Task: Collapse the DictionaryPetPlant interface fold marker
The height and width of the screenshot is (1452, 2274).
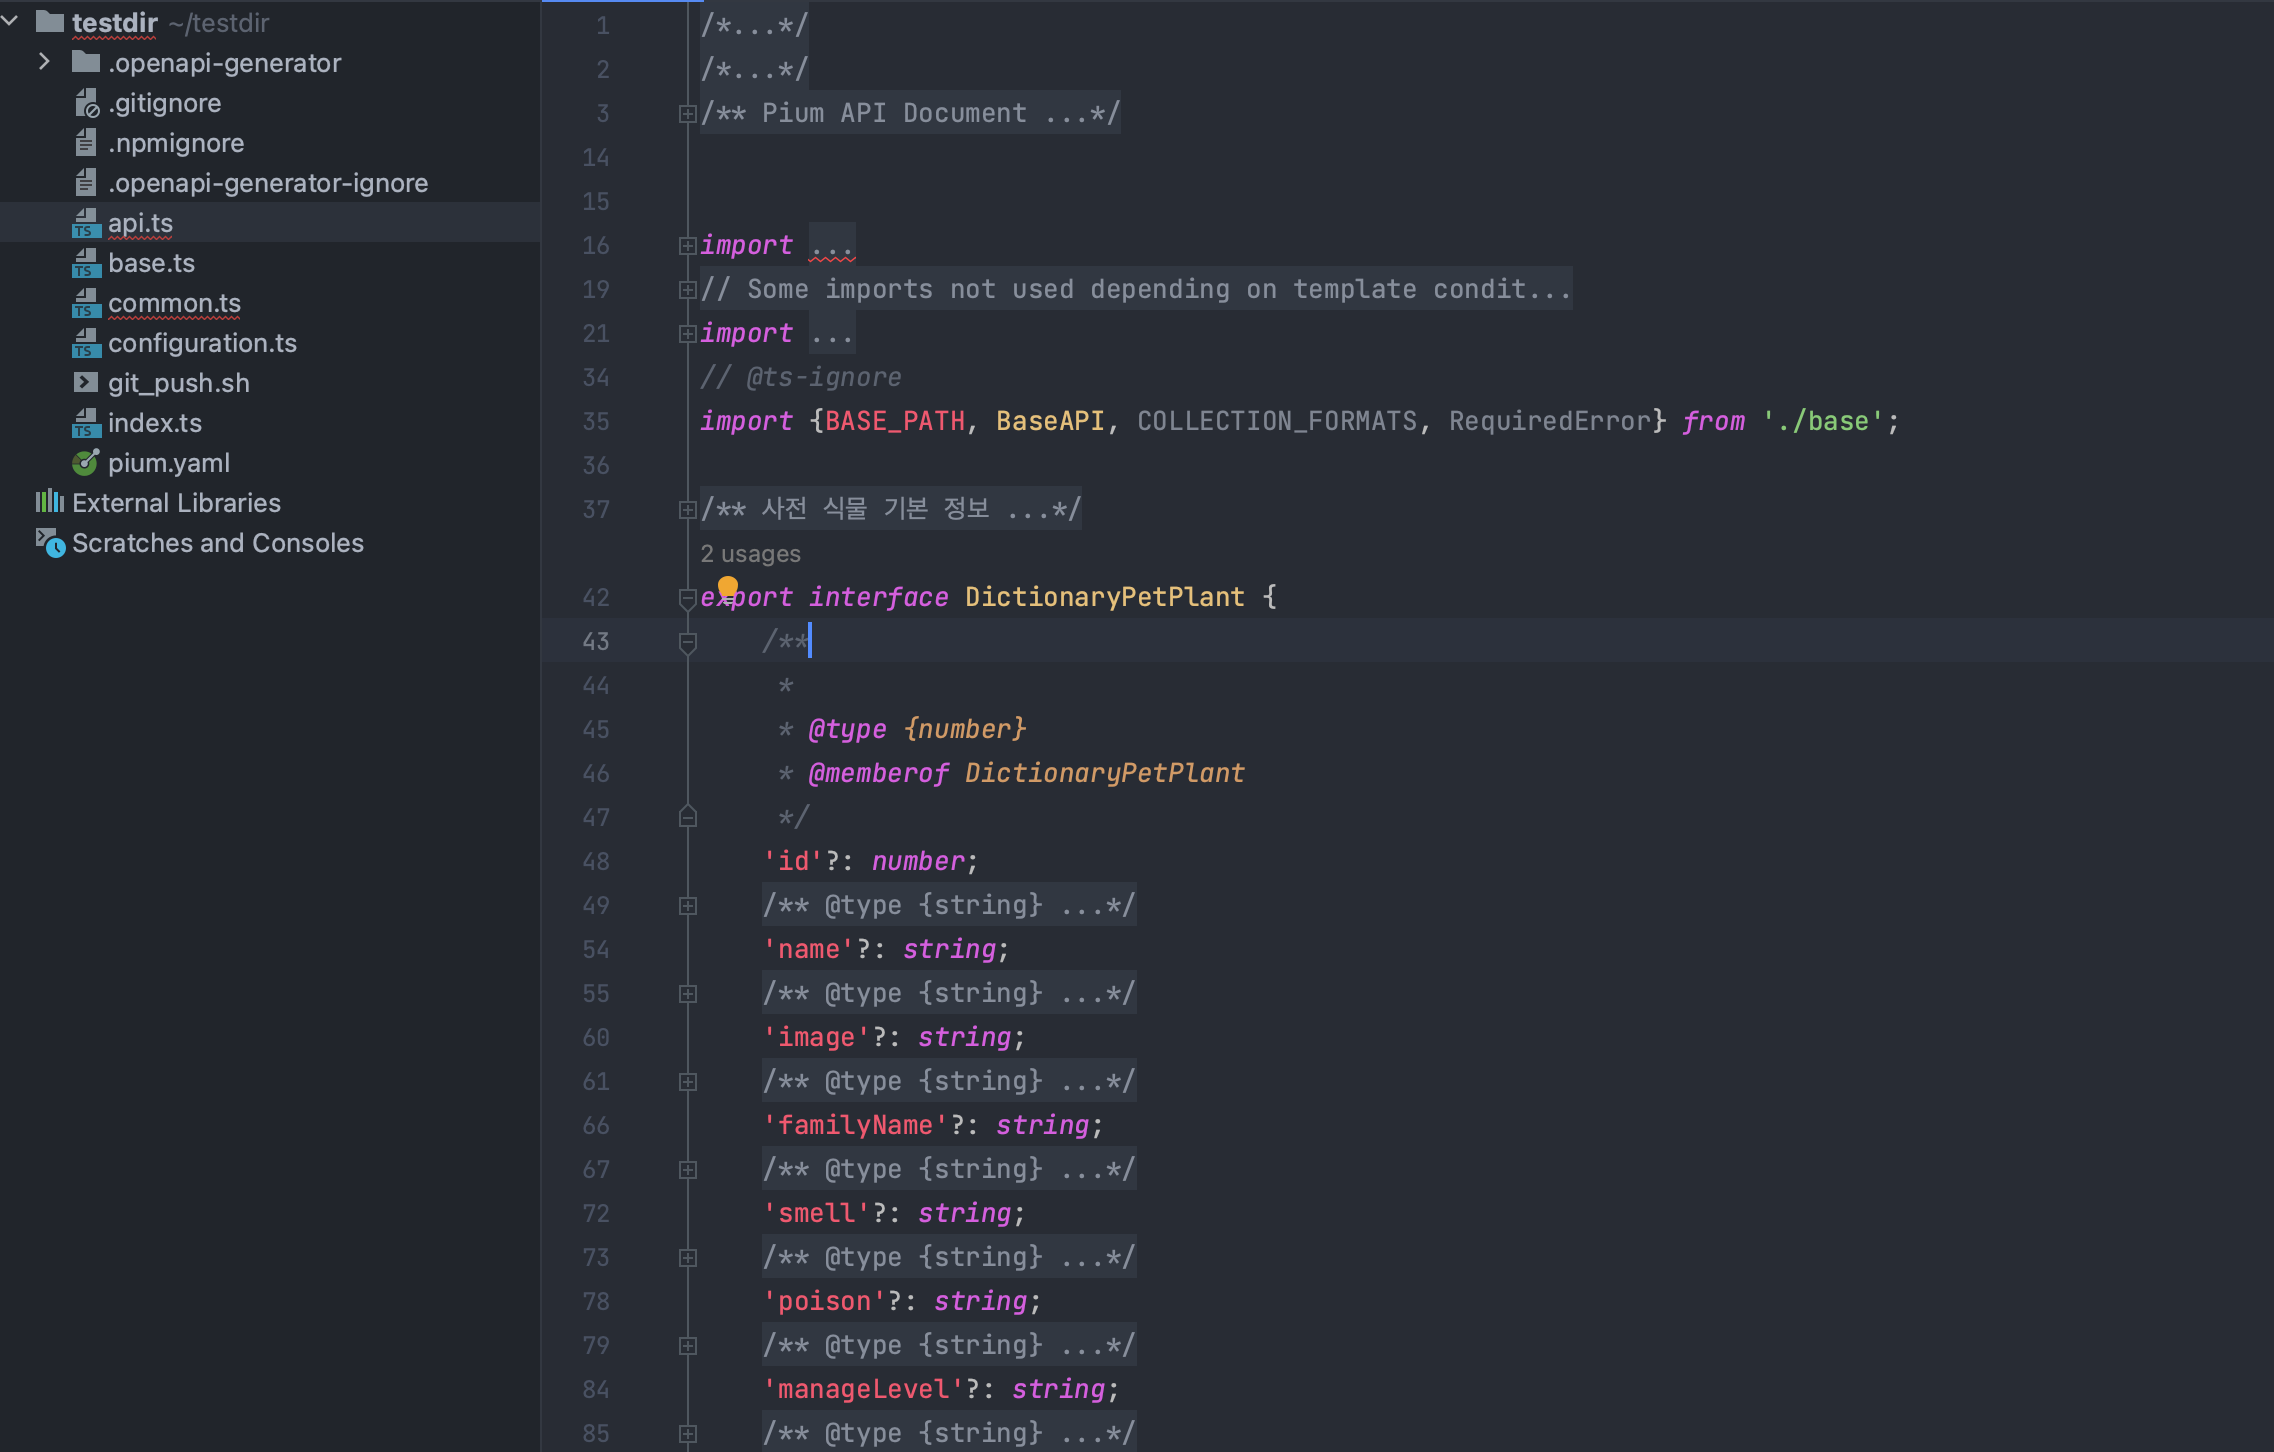Action: pyautogui.click(x=687, y=598)
